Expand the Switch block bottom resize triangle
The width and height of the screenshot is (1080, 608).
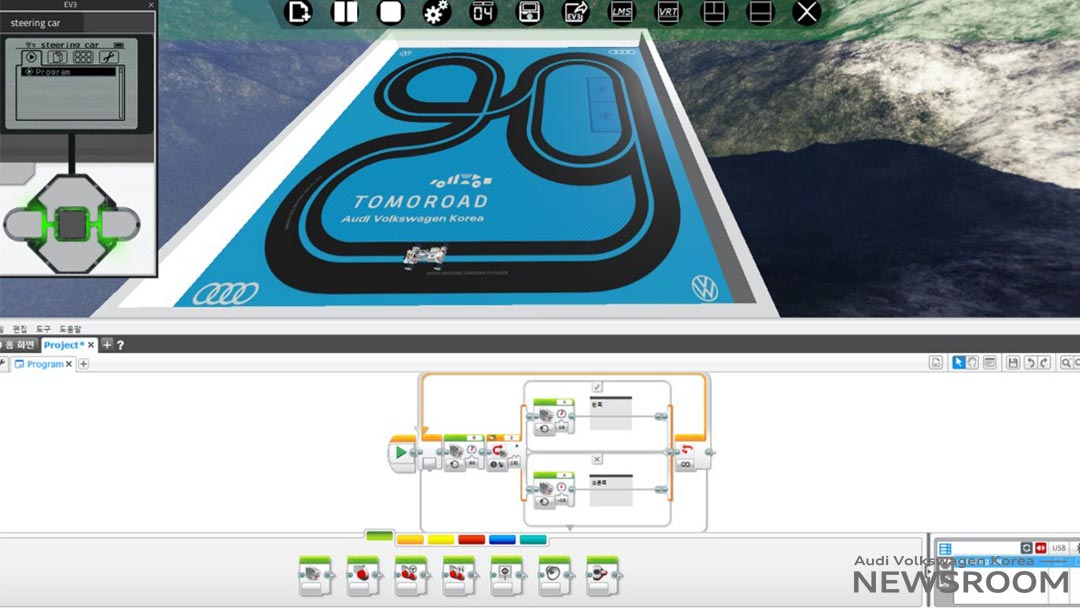570,528
